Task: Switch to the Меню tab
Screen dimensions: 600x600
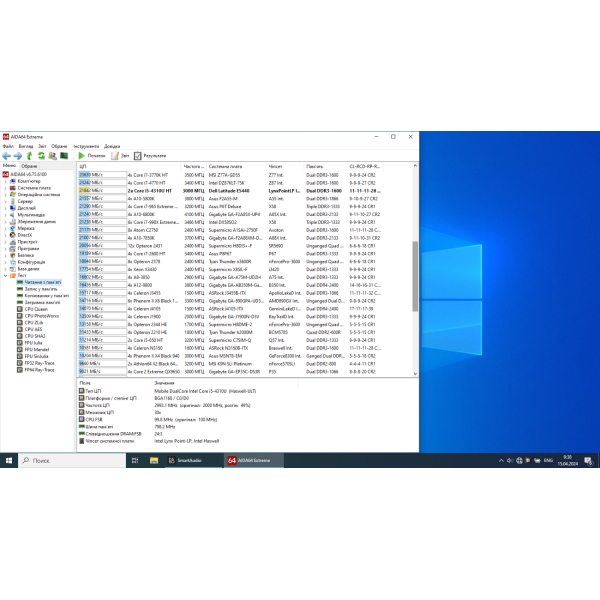Action: point(9,165)
